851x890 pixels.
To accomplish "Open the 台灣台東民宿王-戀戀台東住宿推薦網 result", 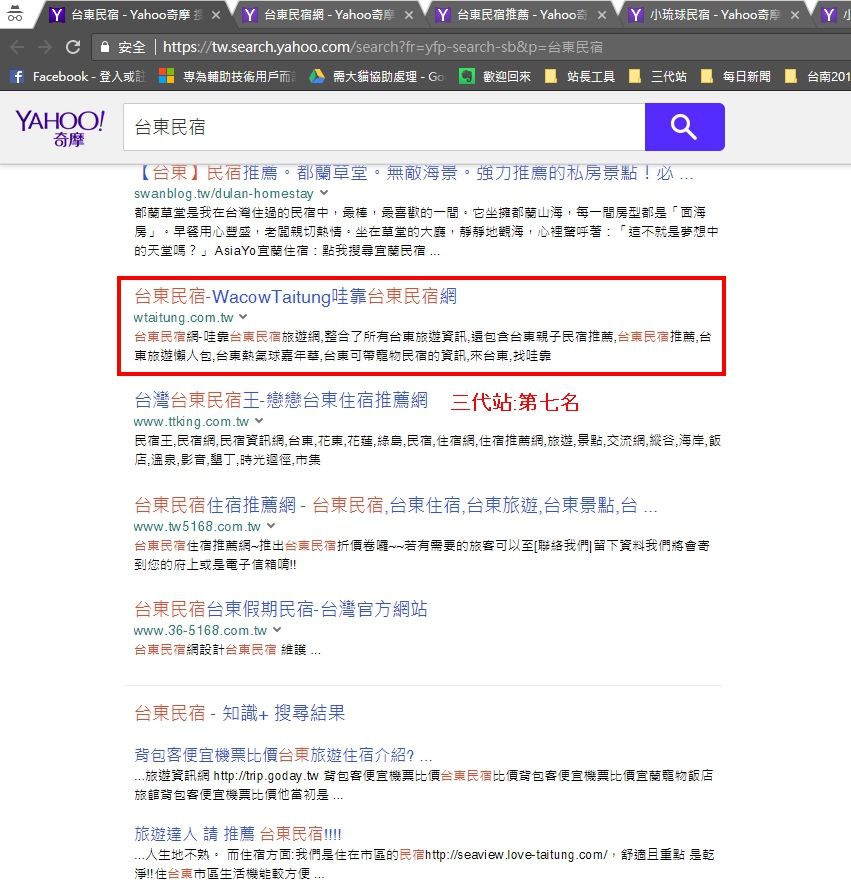I will click(x=281, y=400).
